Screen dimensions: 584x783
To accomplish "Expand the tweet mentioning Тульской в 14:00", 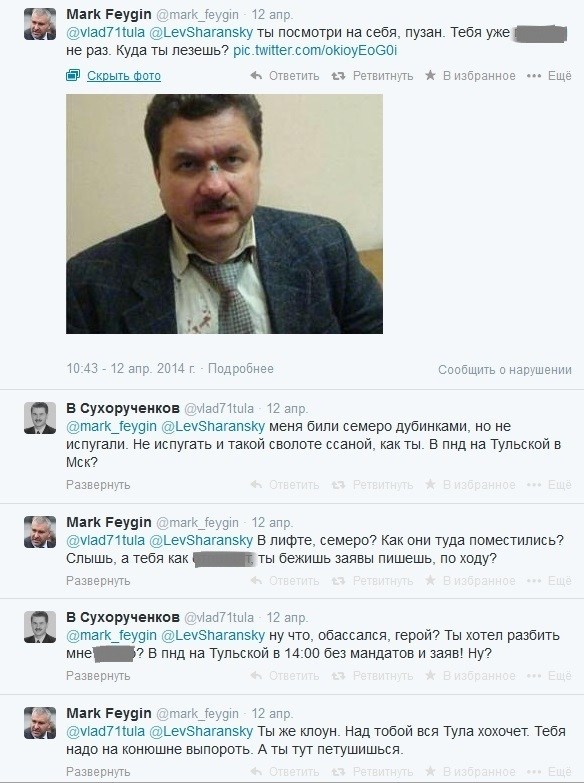I will click(x=98, y=676).
